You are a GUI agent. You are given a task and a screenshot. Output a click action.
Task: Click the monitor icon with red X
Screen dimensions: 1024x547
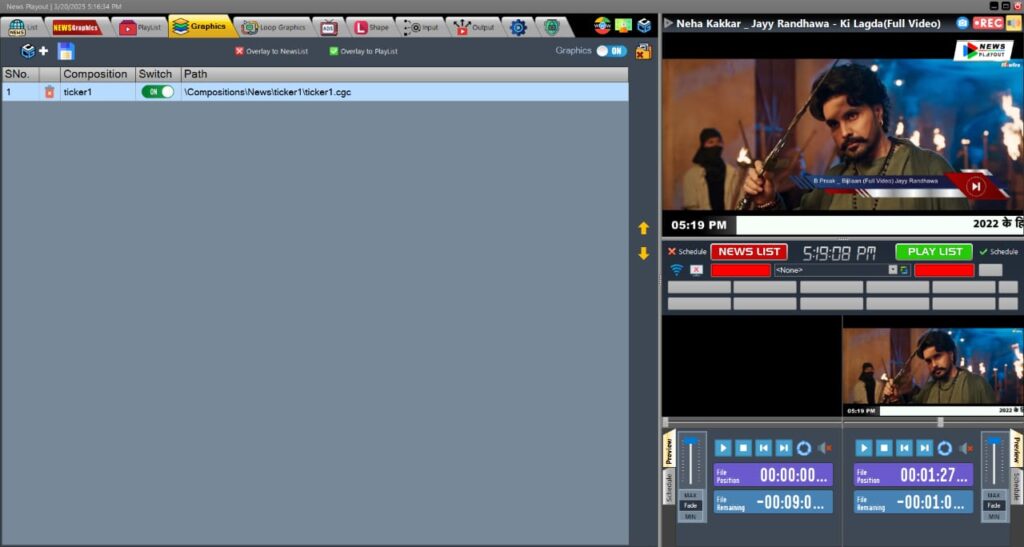pos(696,270)
